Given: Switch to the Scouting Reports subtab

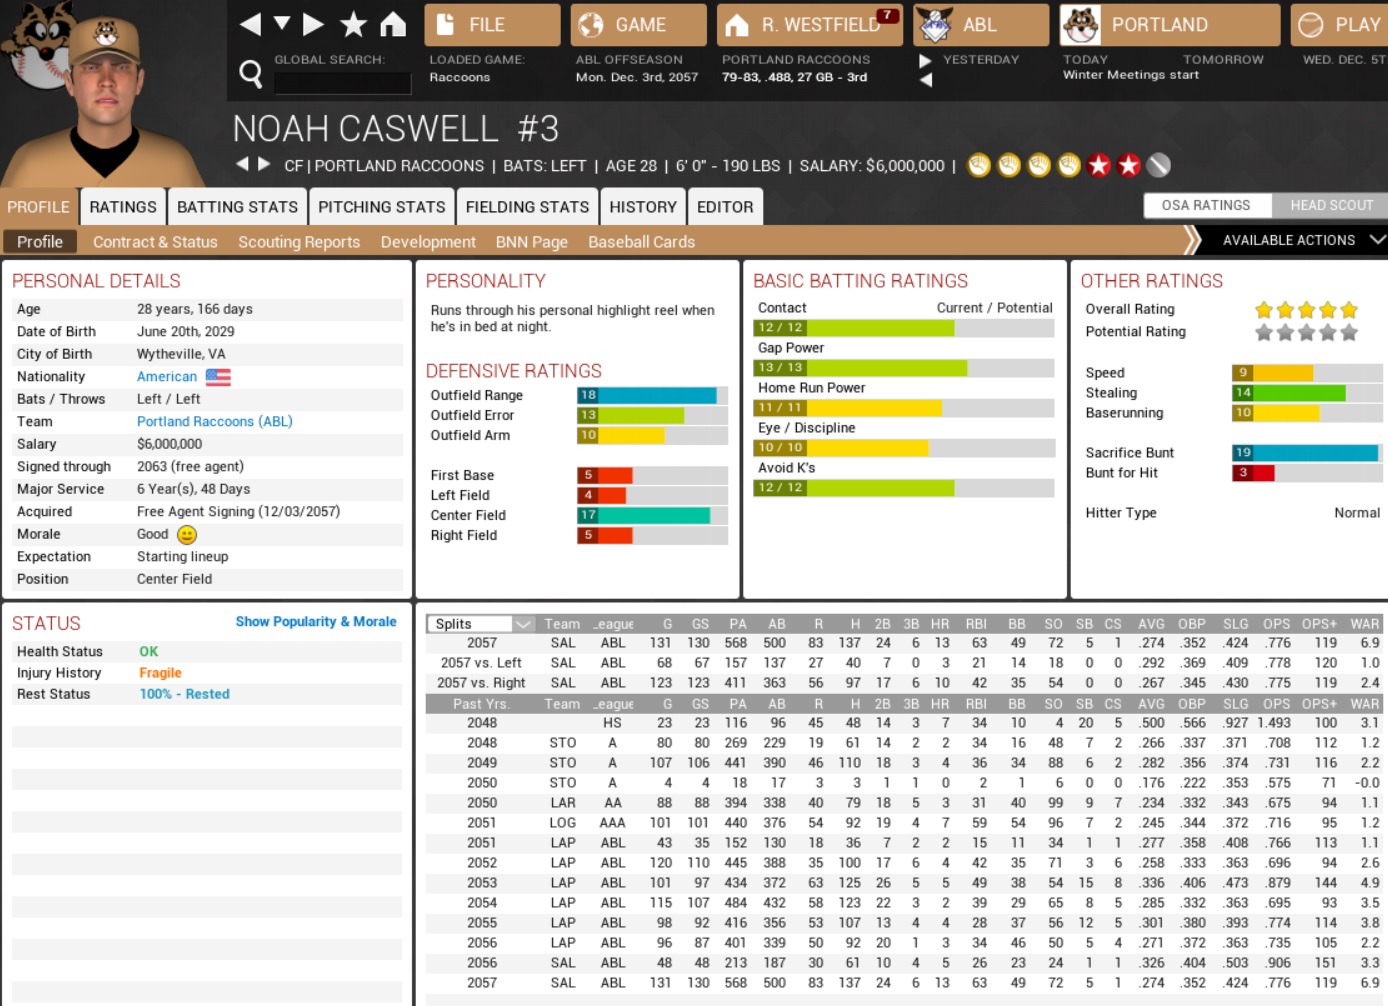Looking at the screenshot, I should coord(298,242).
